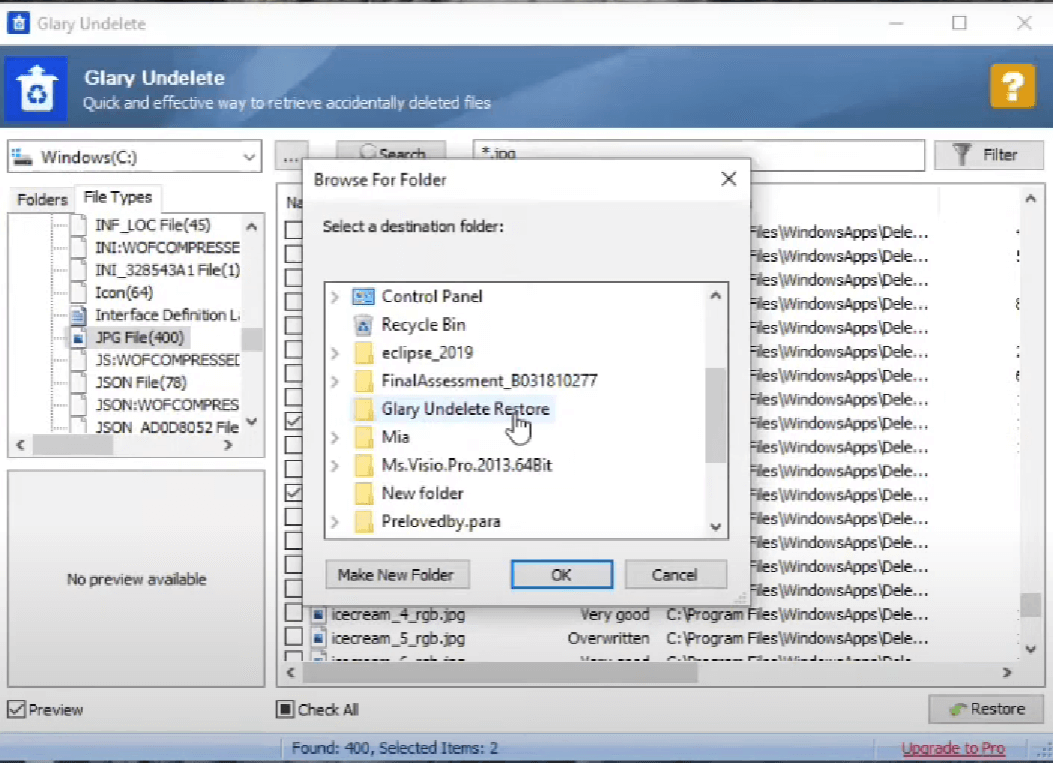Click the Filter button
This screenshot has height=763, width=1053.
point(989,155)
